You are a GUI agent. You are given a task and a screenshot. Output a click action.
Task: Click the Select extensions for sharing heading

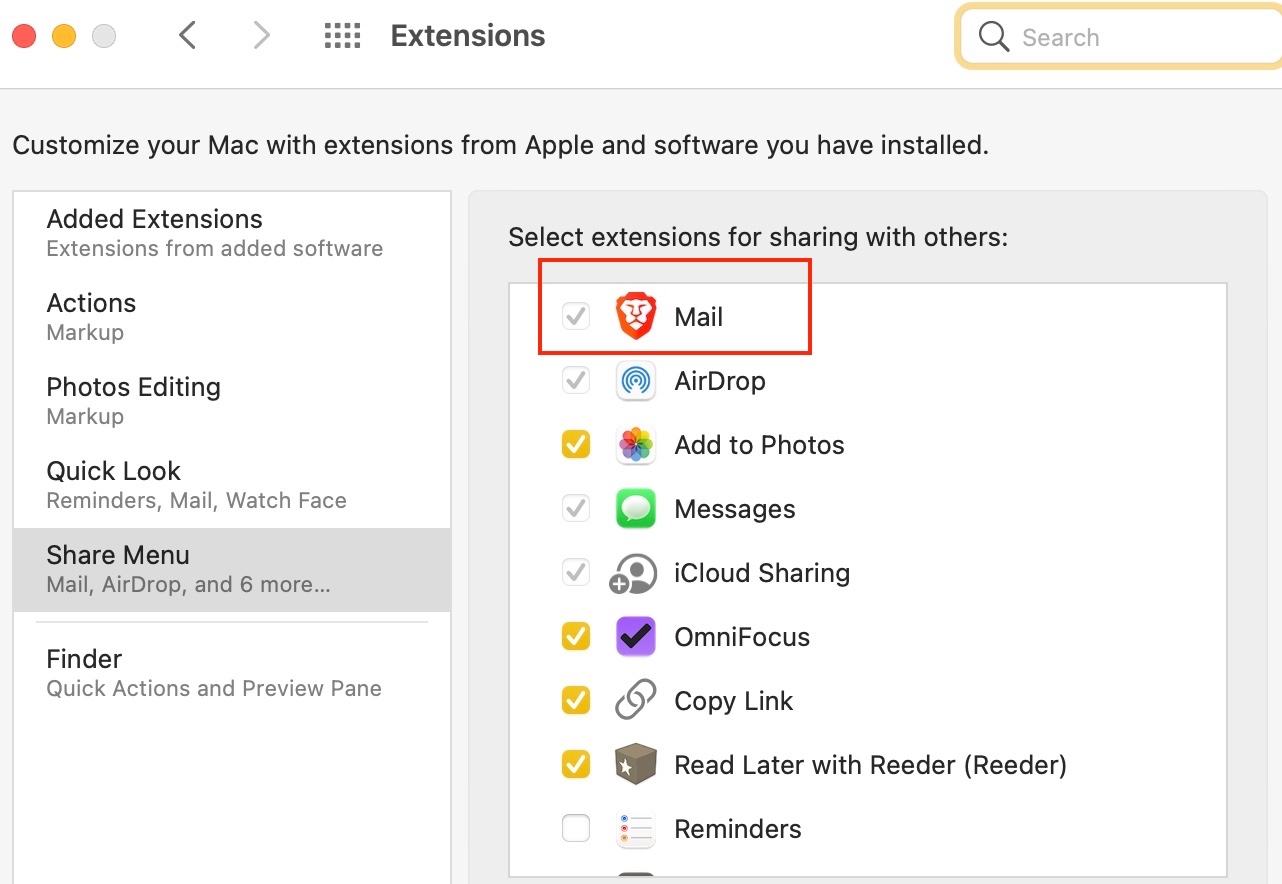(x=758, y=237)
